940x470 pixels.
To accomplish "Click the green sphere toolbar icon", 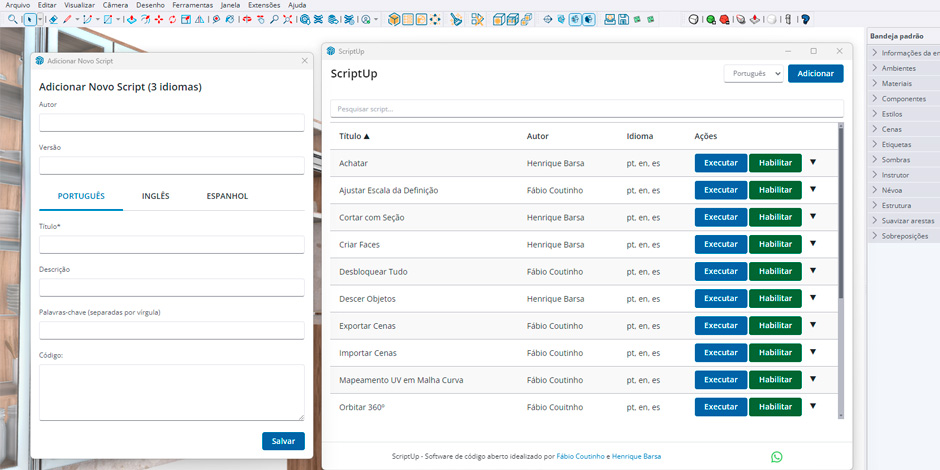I will [x=710, y=19].
